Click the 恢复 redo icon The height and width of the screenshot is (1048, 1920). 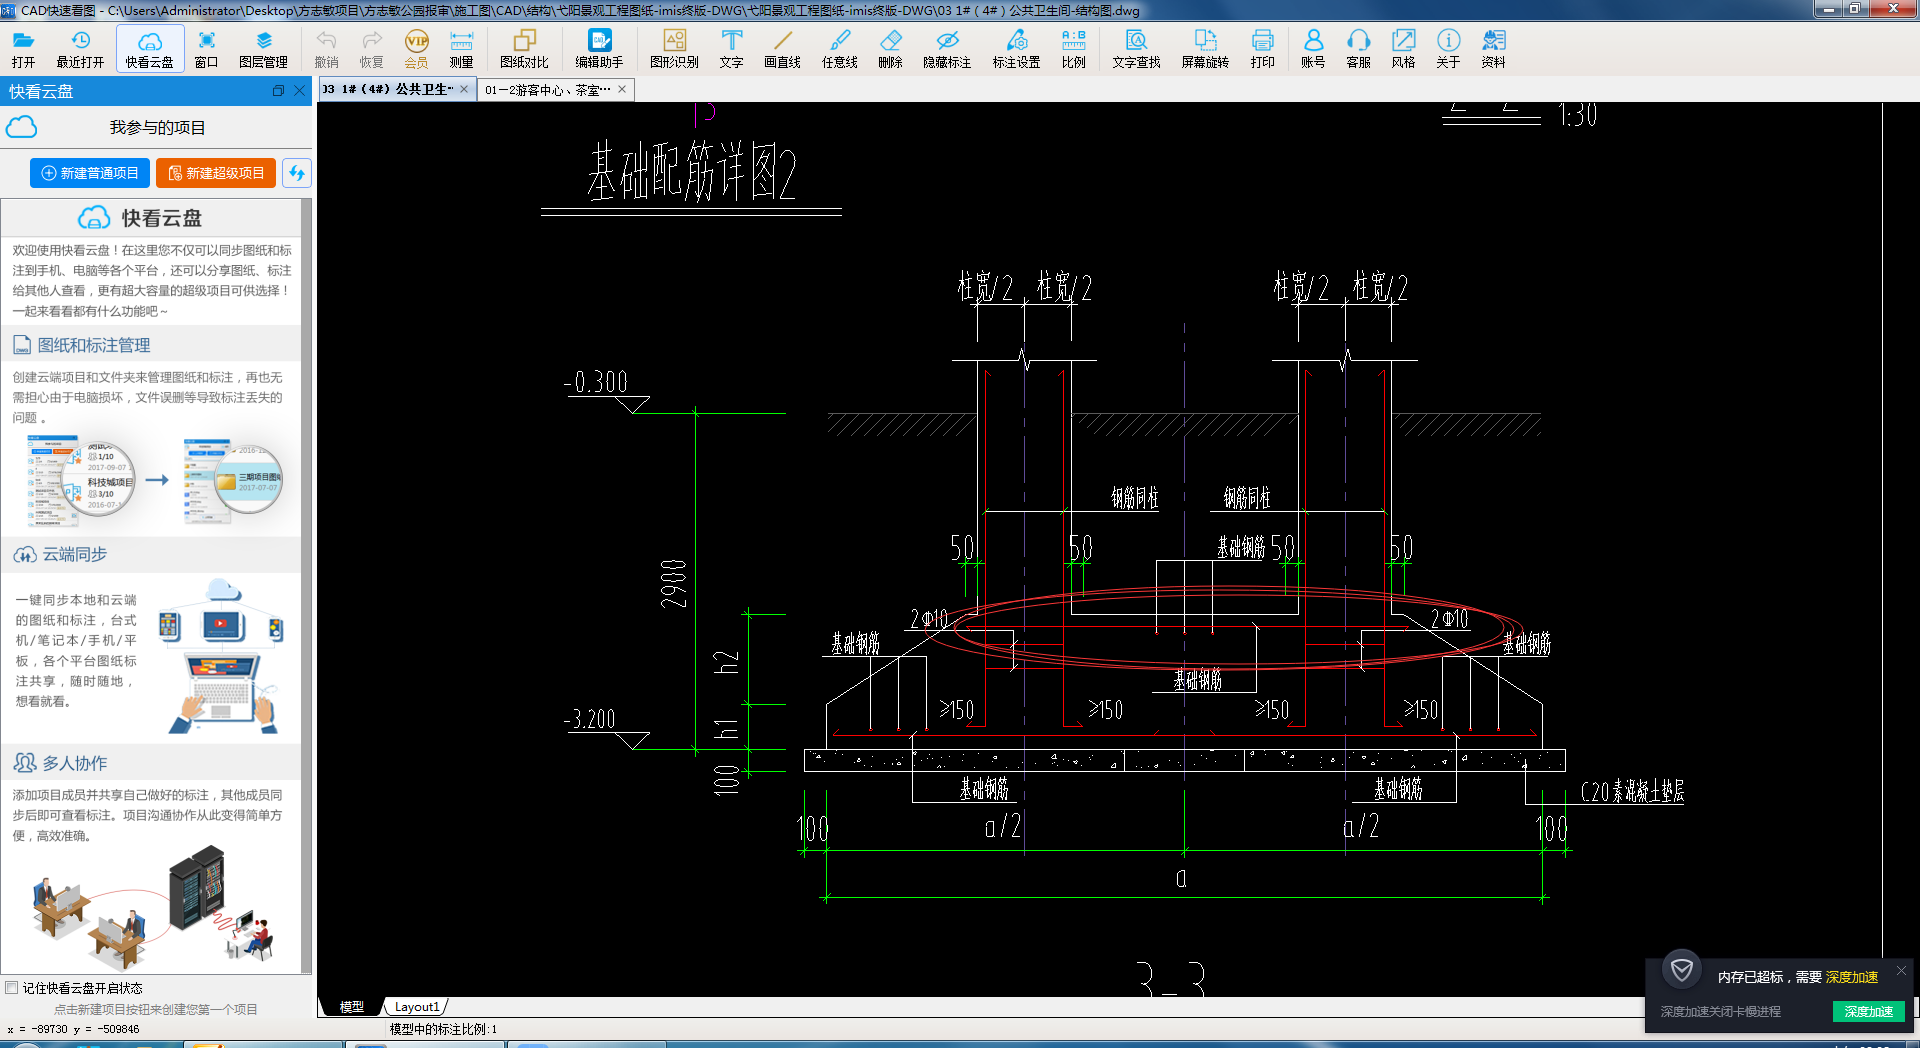(x=371, y=49)
